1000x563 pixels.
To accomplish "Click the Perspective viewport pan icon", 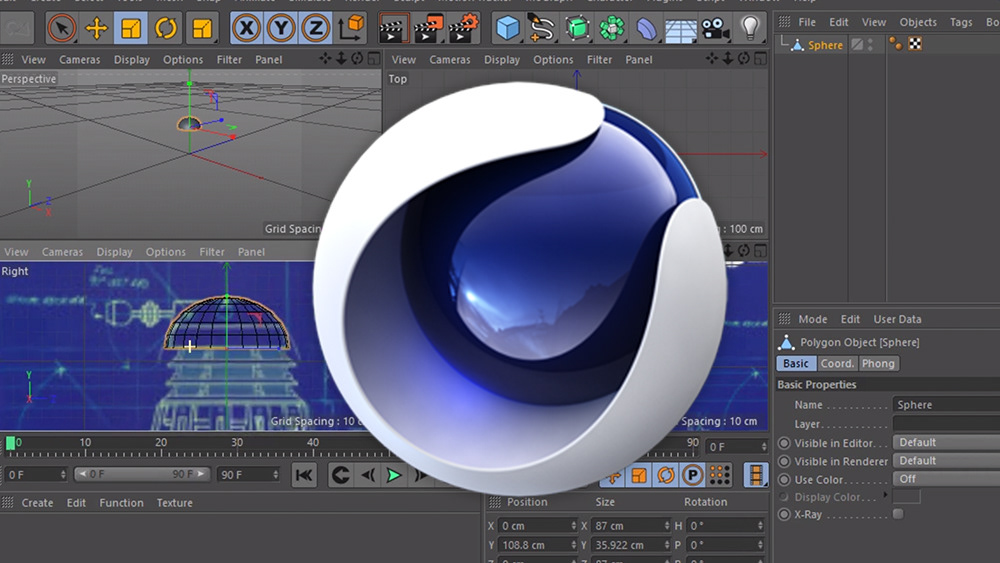I will (x=325, y=59).
